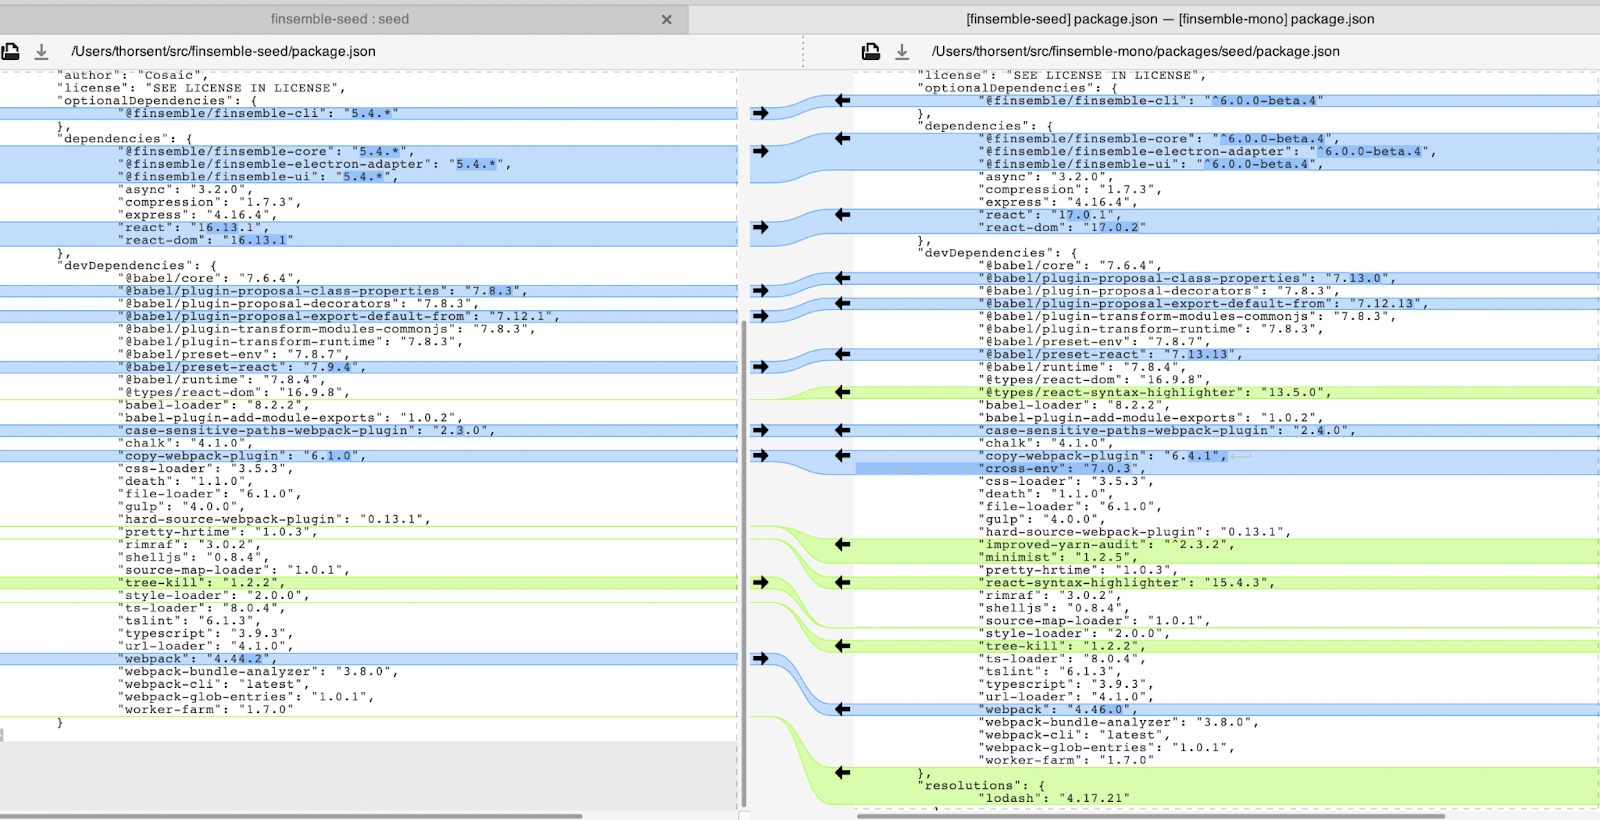1600x820 pixels.
Task: Click the open-file icon in the right pane
Action: click(871, 51)
